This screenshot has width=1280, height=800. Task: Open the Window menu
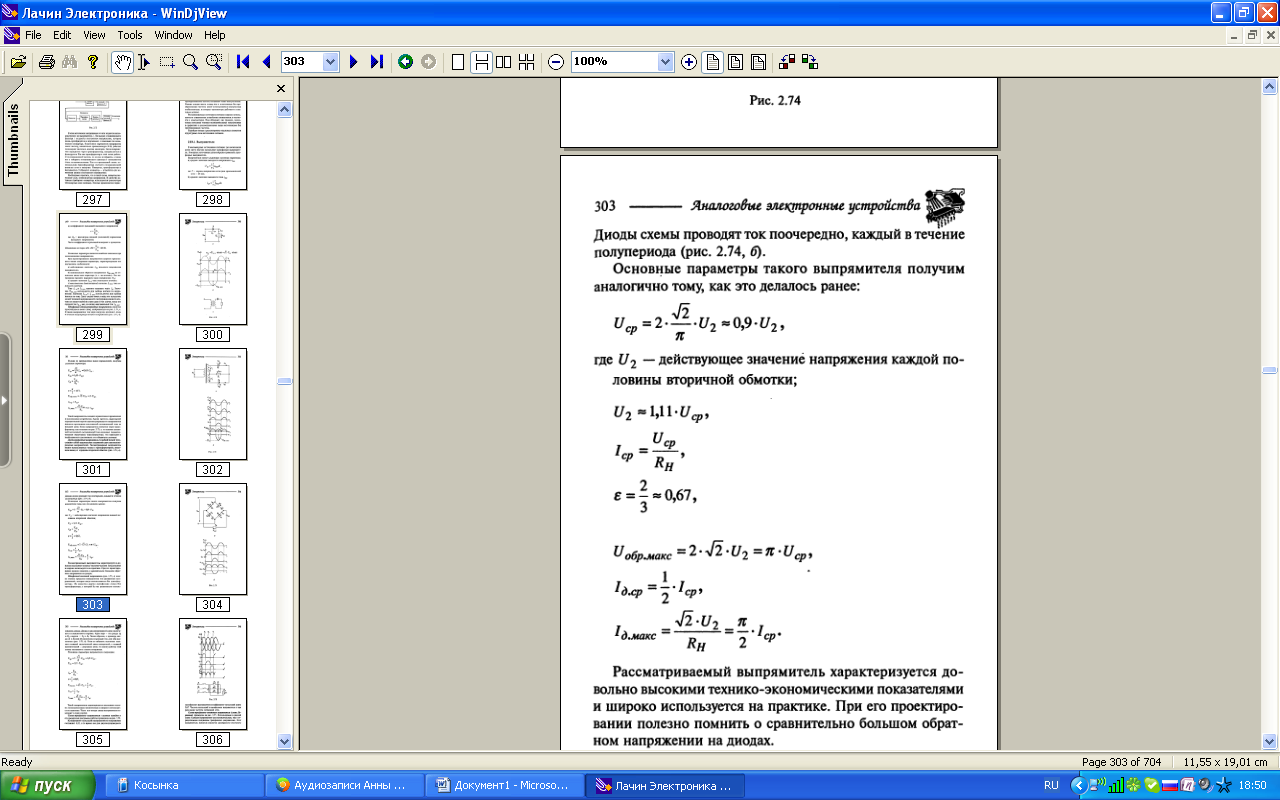174,35
